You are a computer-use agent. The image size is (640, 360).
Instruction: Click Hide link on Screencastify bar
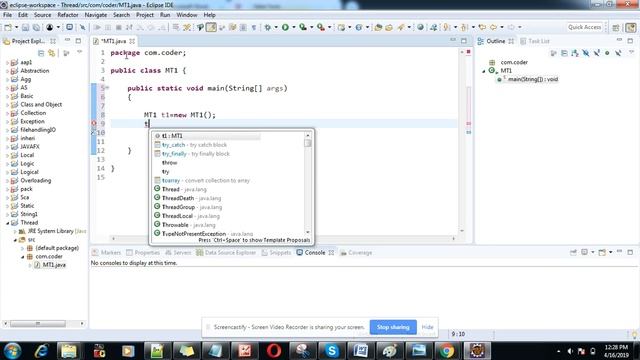coord(427,327)
